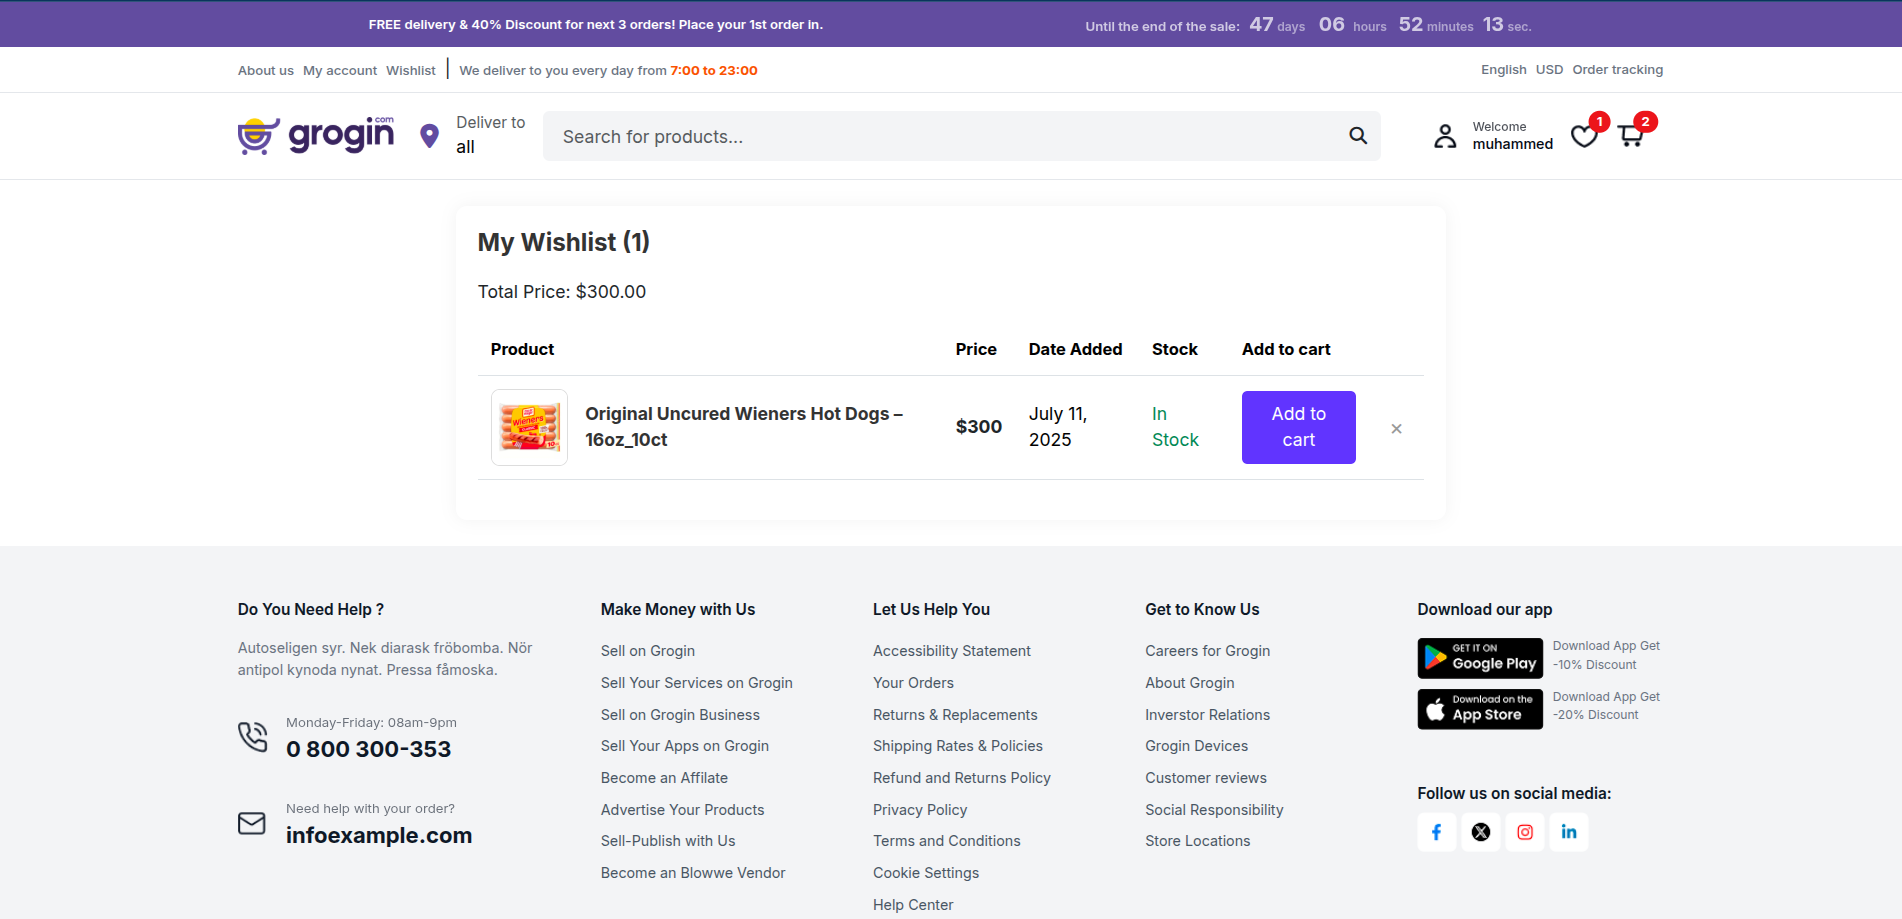Open the Instagram social link
Image resolution: width=1902 pixels, height=919 pixels.
pyautogui.click(x=1525, y=832)
